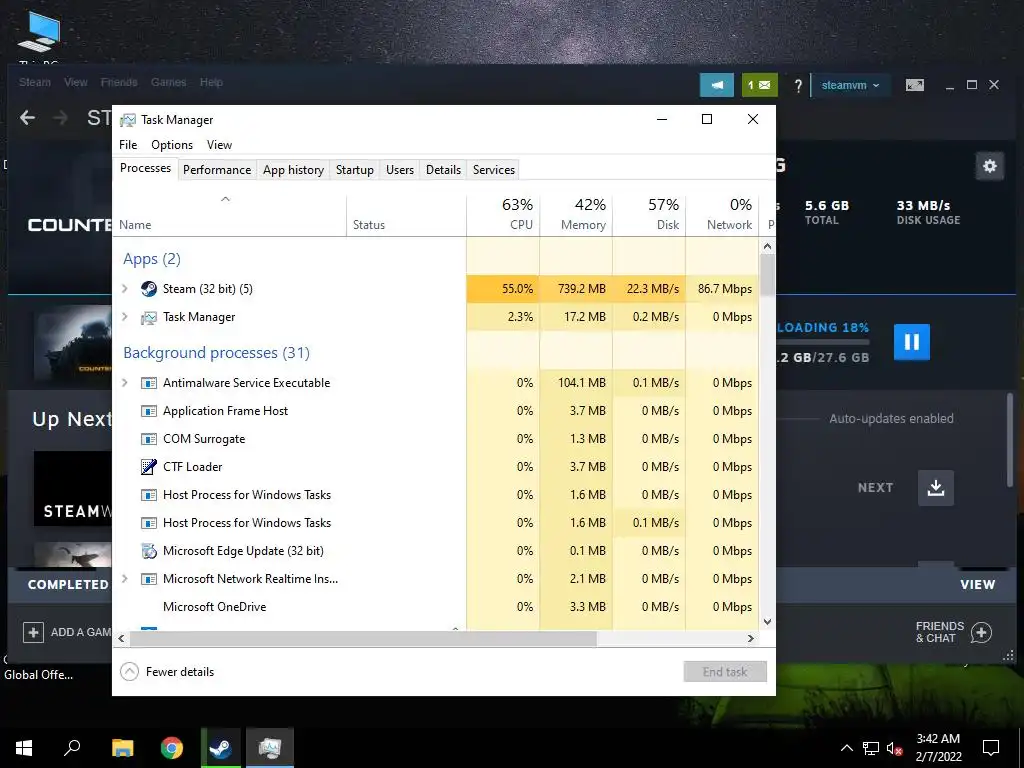
Task: Click the Antimalware Service Executable icon
Action: click(149, 383)
